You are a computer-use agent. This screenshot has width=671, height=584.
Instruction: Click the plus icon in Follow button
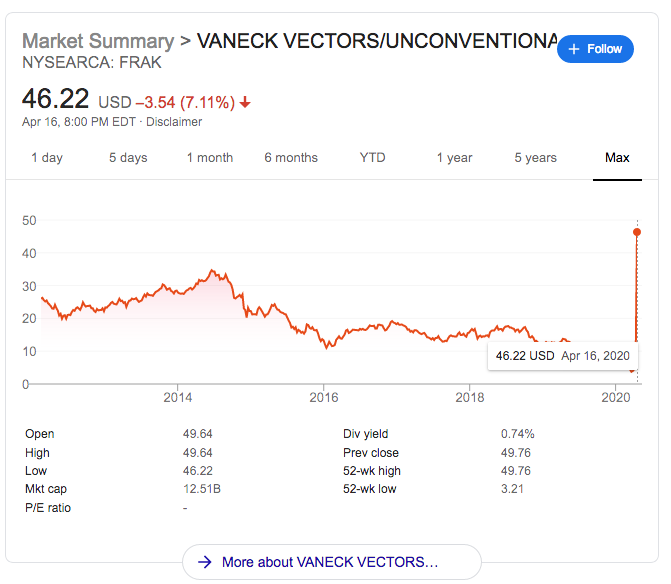click(x=574, y=49)
